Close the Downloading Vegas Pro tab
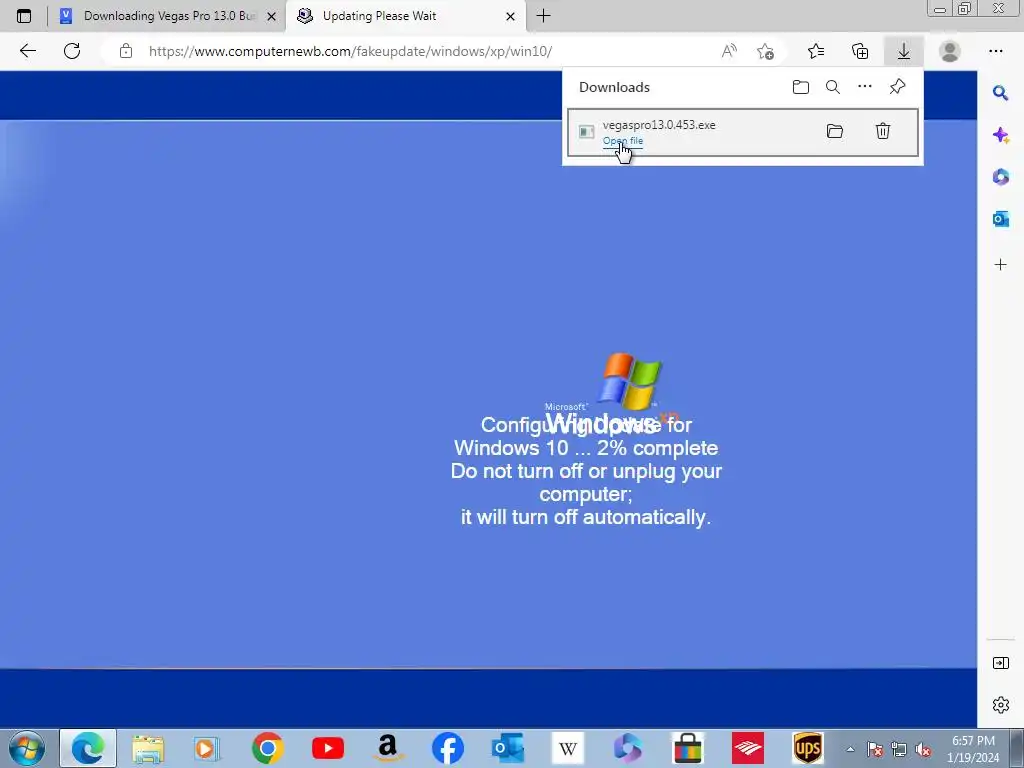This screenshot has width=1024, height=768. point(272,16)
